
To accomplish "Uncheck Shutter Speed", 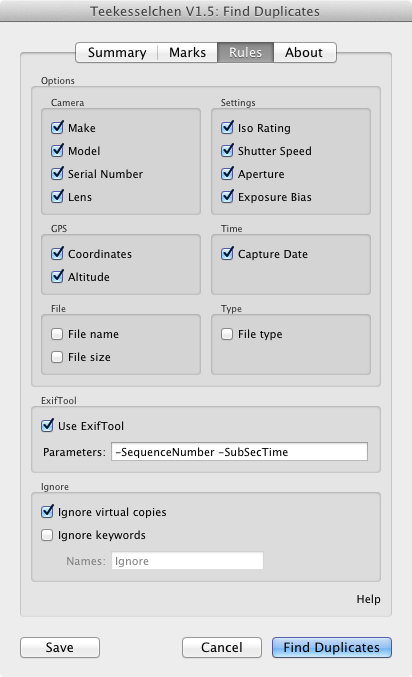I will point(227,151).
